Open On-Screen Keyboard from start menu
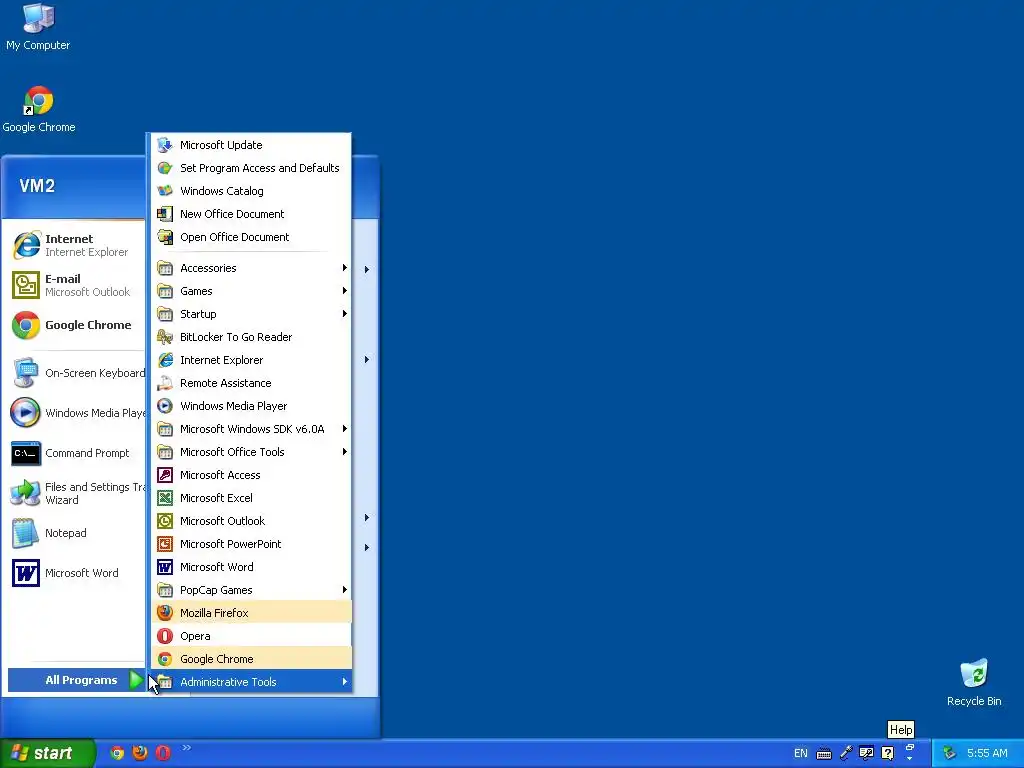The width and height of the screenshot is (1024, 768). point(77,373)
